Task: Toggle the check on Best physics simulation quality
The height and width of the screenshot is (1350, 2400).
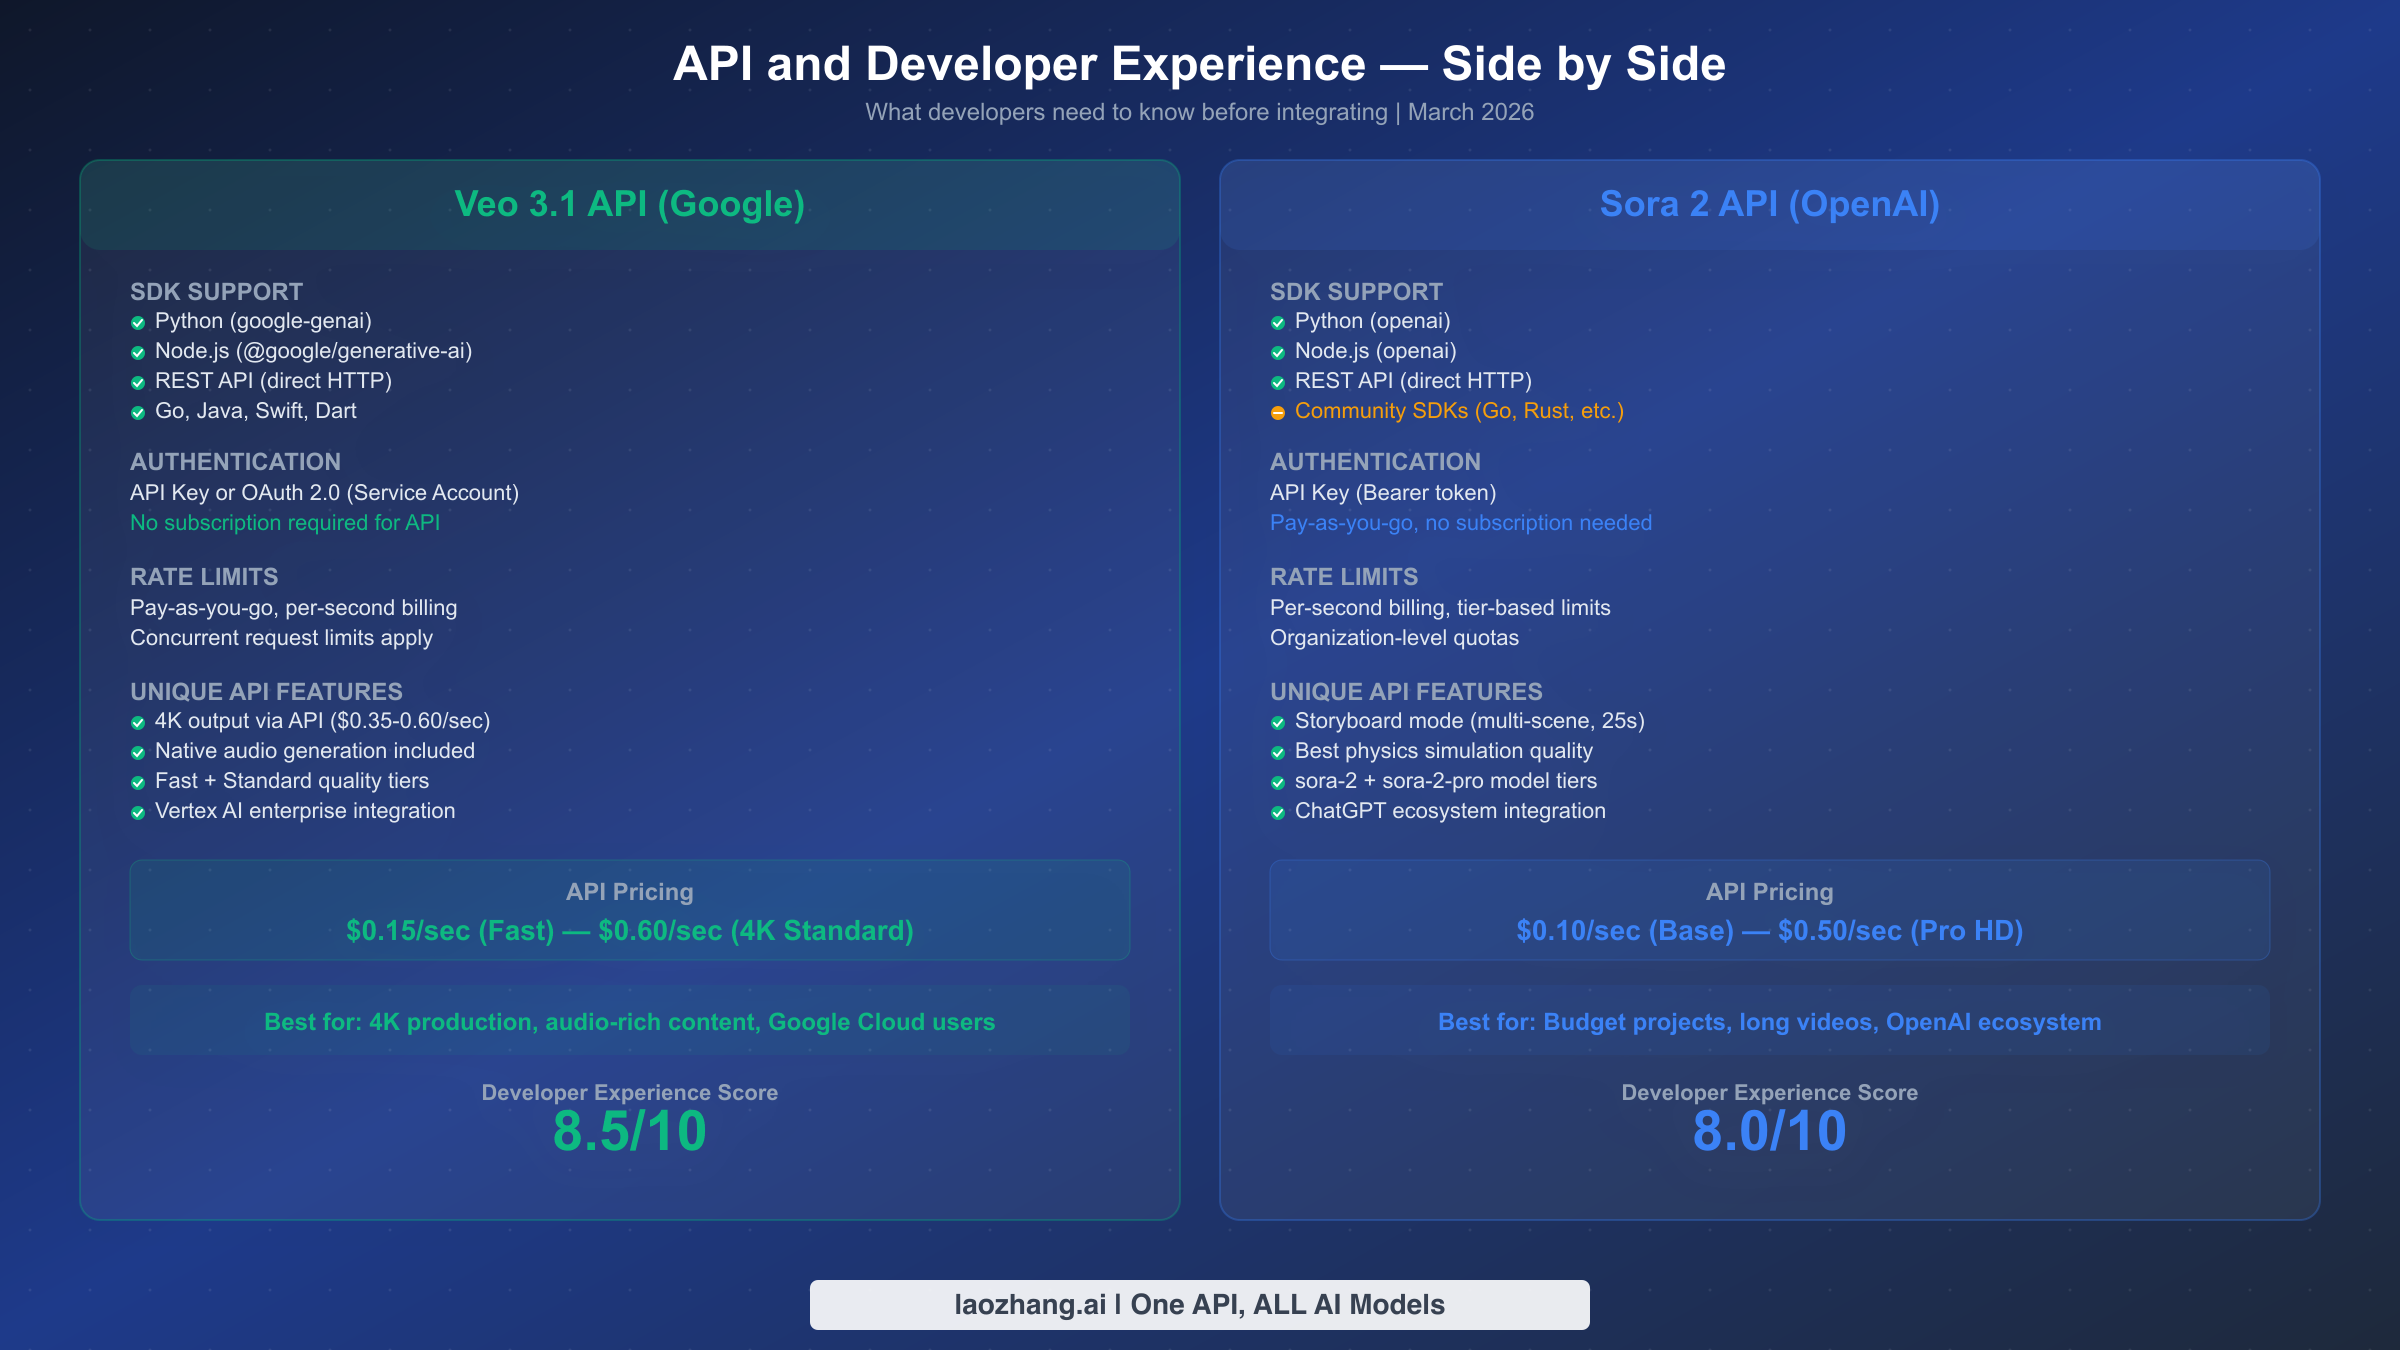Action: tap(1278, 750)
